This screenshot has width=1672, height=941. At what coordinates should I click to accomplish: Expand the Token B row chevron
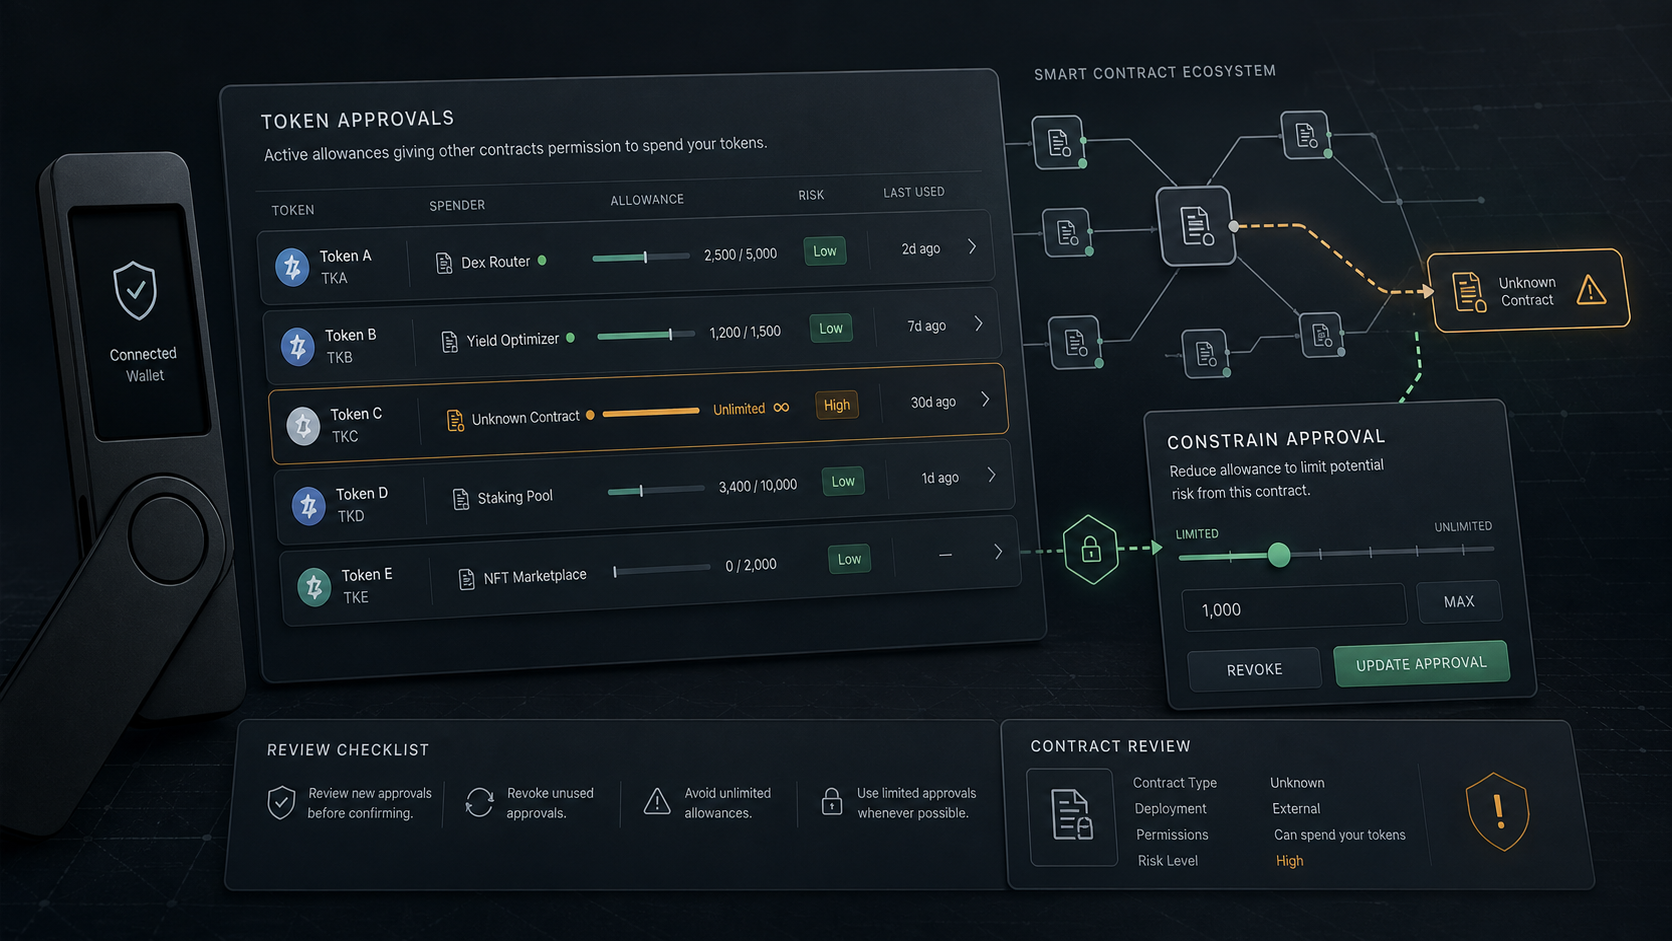[x=978, y=324]
